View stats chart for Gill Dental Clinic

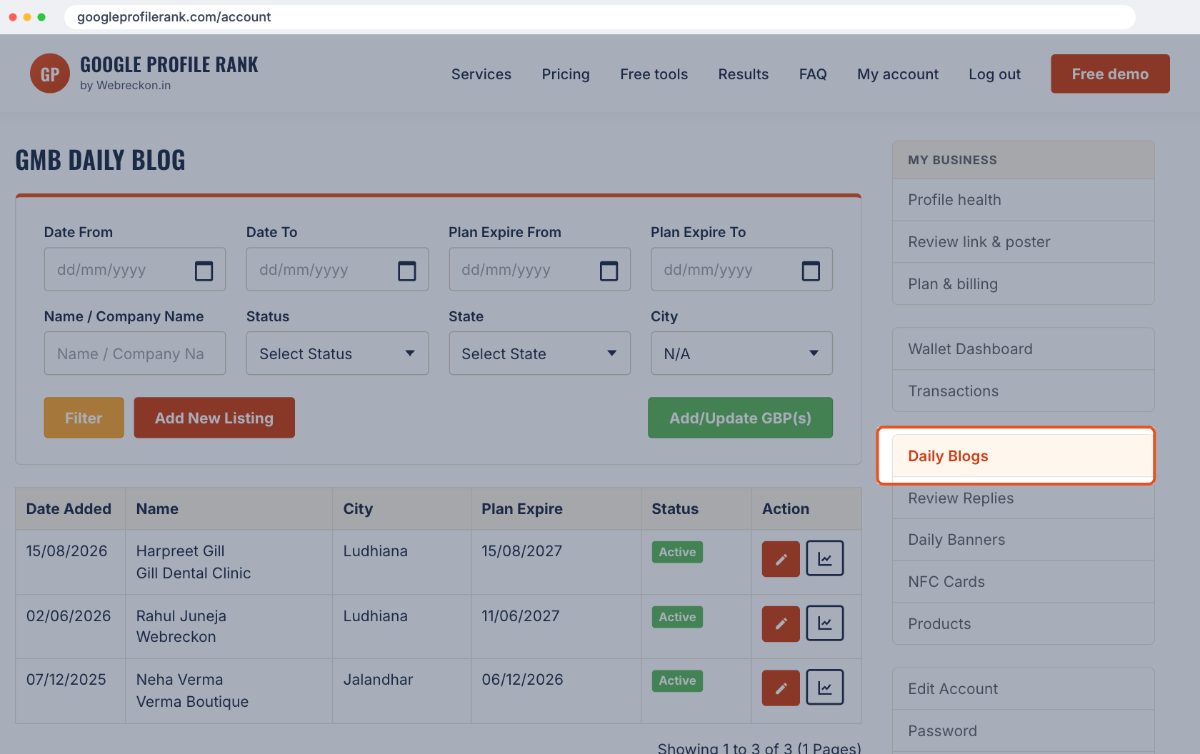click(825, 559)
